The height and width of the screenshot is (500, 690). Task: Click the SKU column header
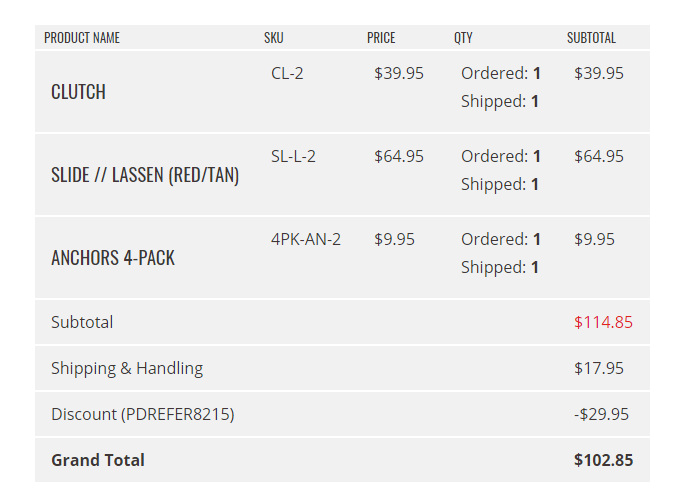click(x=273, y=38)
